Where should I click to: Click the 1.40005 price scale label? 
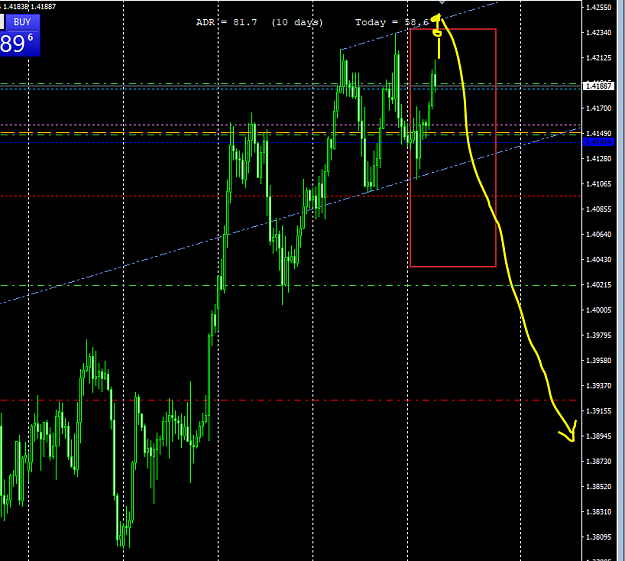(599, 310)
